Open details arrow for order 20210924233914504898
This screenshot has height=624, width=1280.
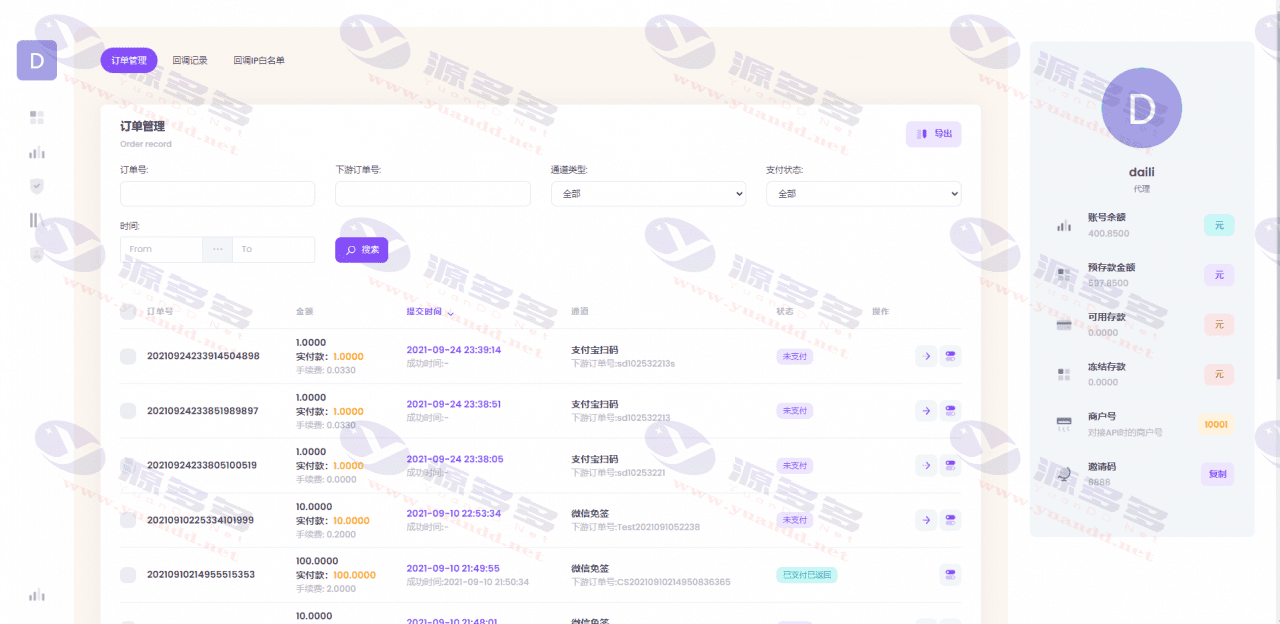click(926, 356)
